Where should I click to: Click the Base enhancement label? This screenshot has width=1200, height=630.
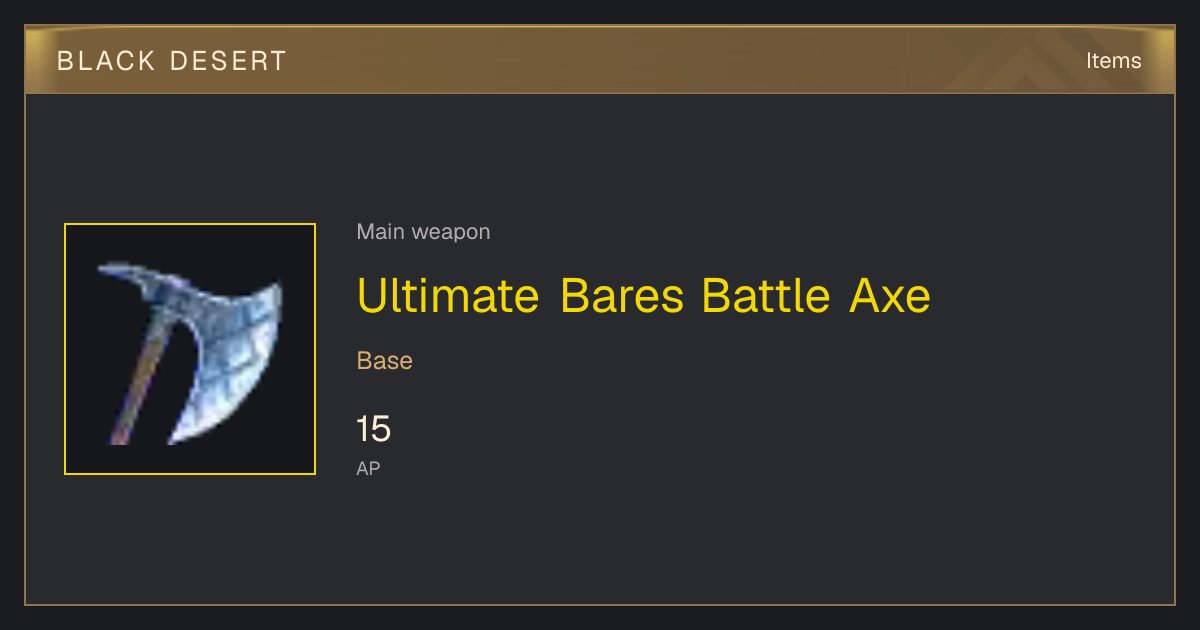tap(385, 361)
